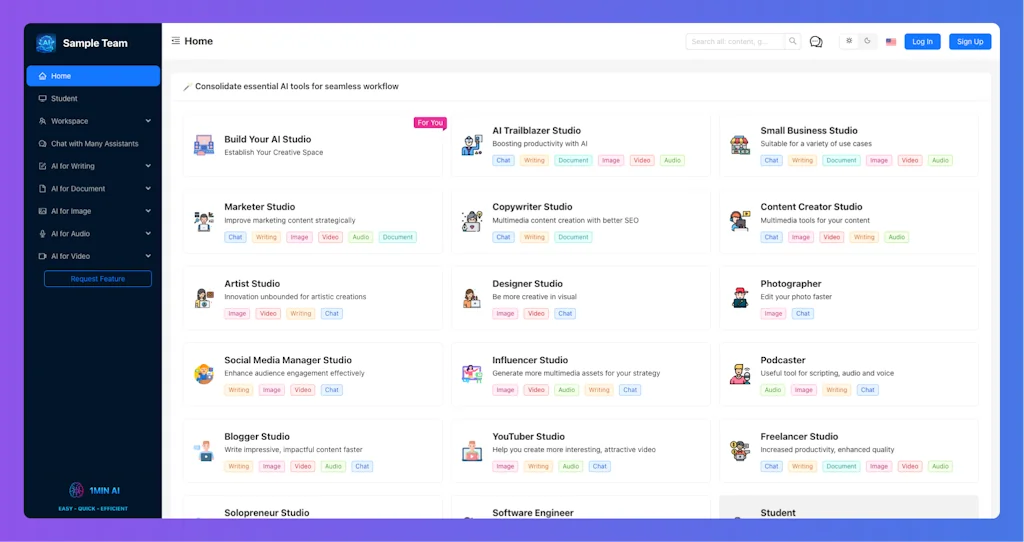Click 'Establish Your Creative Space' text
The height and width of the screenshot is (542, 1024).
click(274, 153)
